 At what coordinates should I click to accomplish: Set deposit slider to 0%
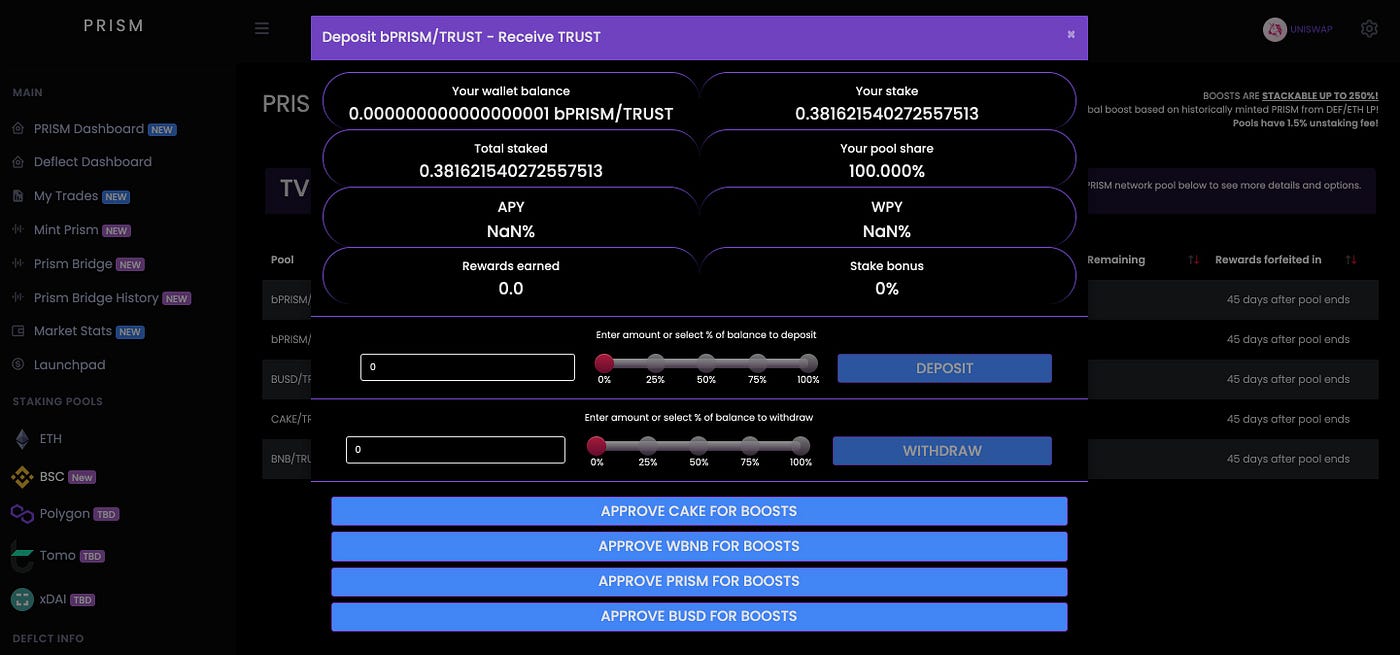pyautogui.click(x=604, y=362)
